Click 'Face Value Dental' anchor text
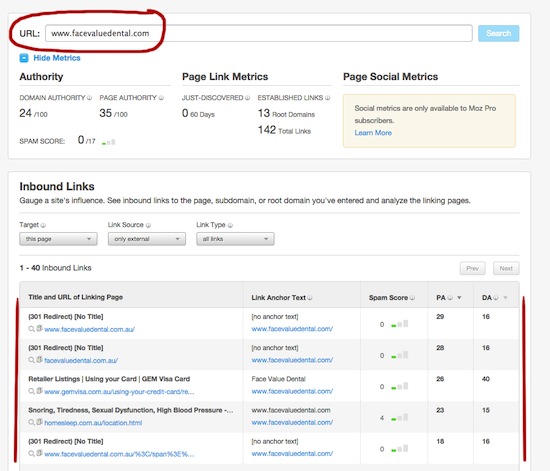This screenshot has width=550, height=471. click(279, 379)
